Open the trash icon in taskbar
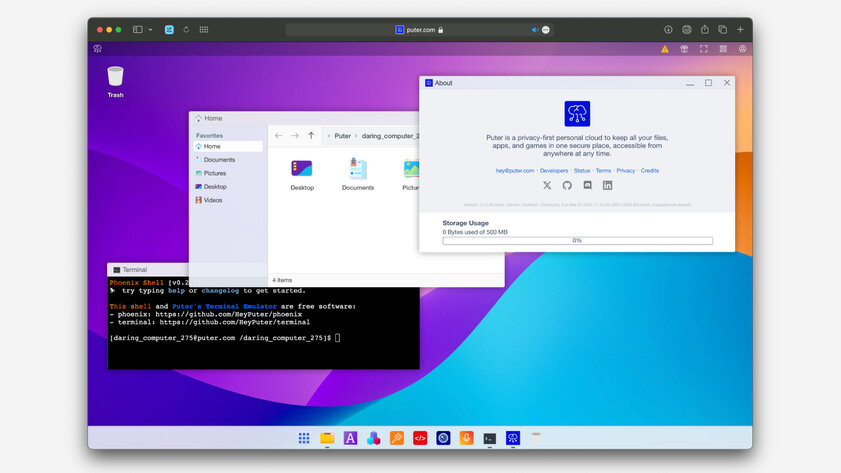Screen dimensions: 841x473 tap(536, 438)
